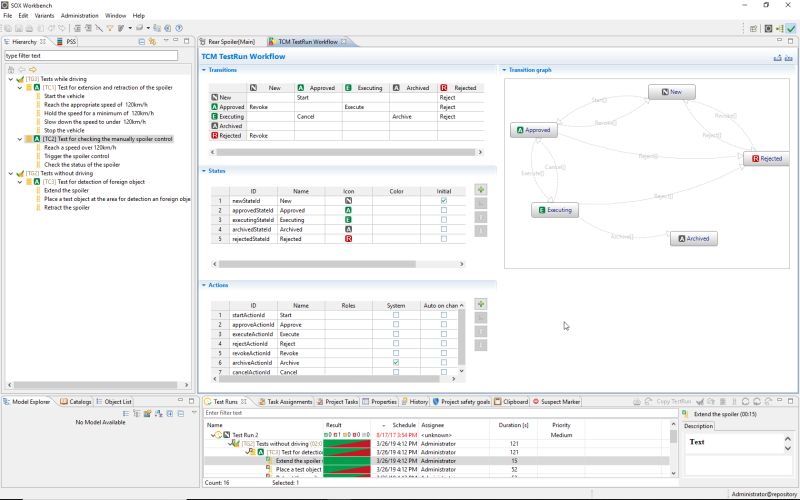Image resolution: width=800 pixels, height=500 pixels.
Task: Click the Copy TestRun button
Action: [673, 402]
